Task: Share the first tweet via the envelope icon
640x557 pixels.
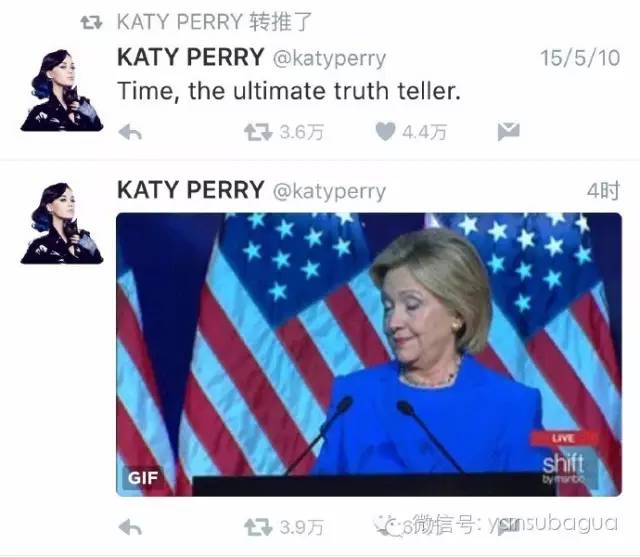Action: click(x=509, y=131)
